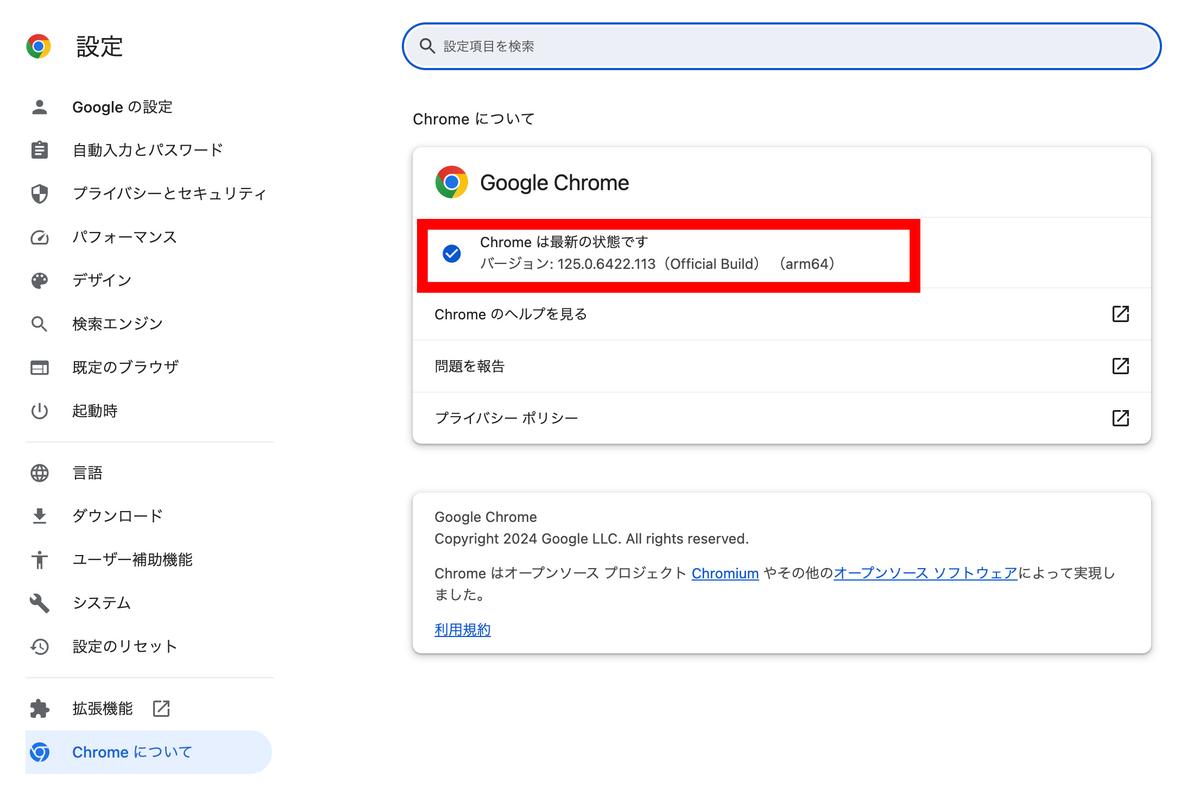Select the privacy and security shield icon
Viewport: 1200px width, 800px height.
click(39, 194)
